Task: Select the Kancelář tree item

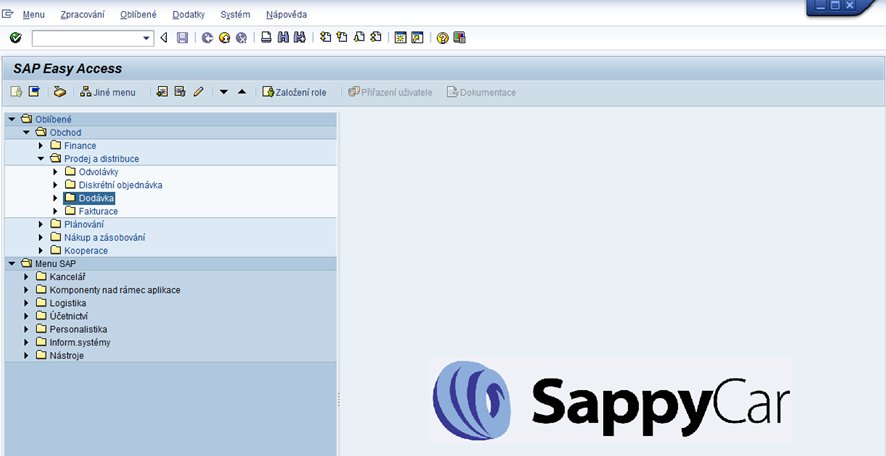Action: click(x=68, y=277)
